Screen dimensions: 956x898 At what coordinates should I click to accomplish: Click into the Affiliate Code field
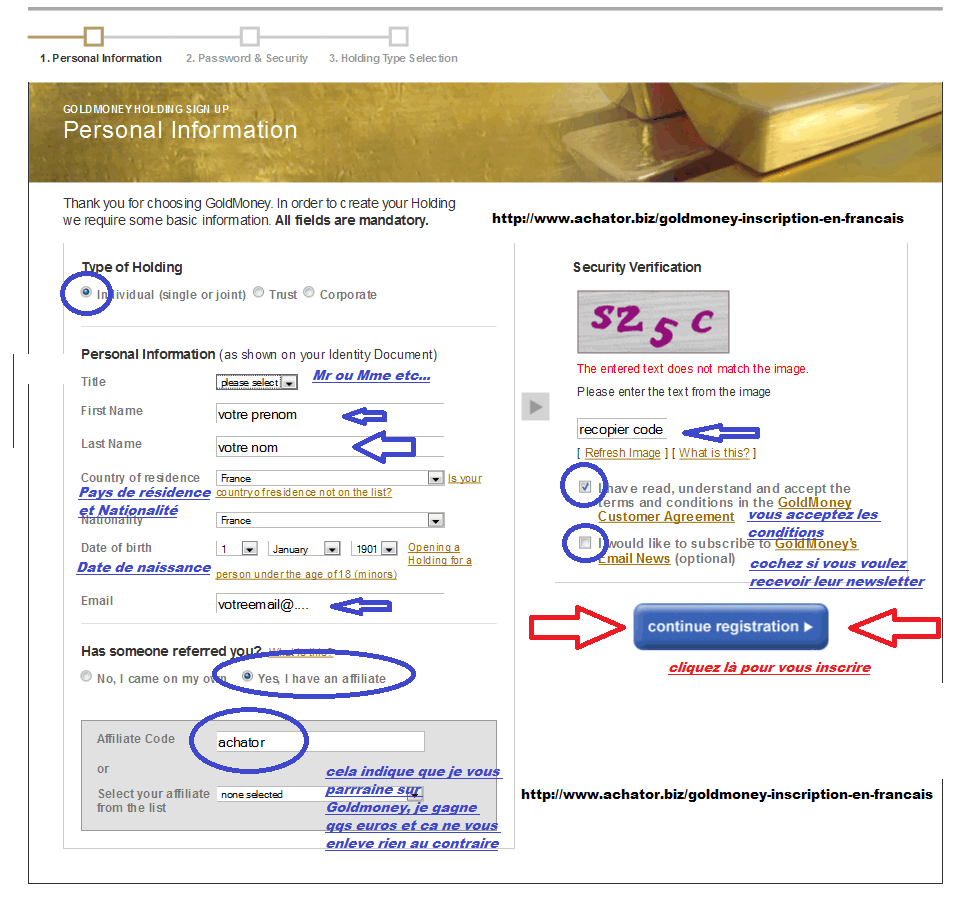(320, 742)
